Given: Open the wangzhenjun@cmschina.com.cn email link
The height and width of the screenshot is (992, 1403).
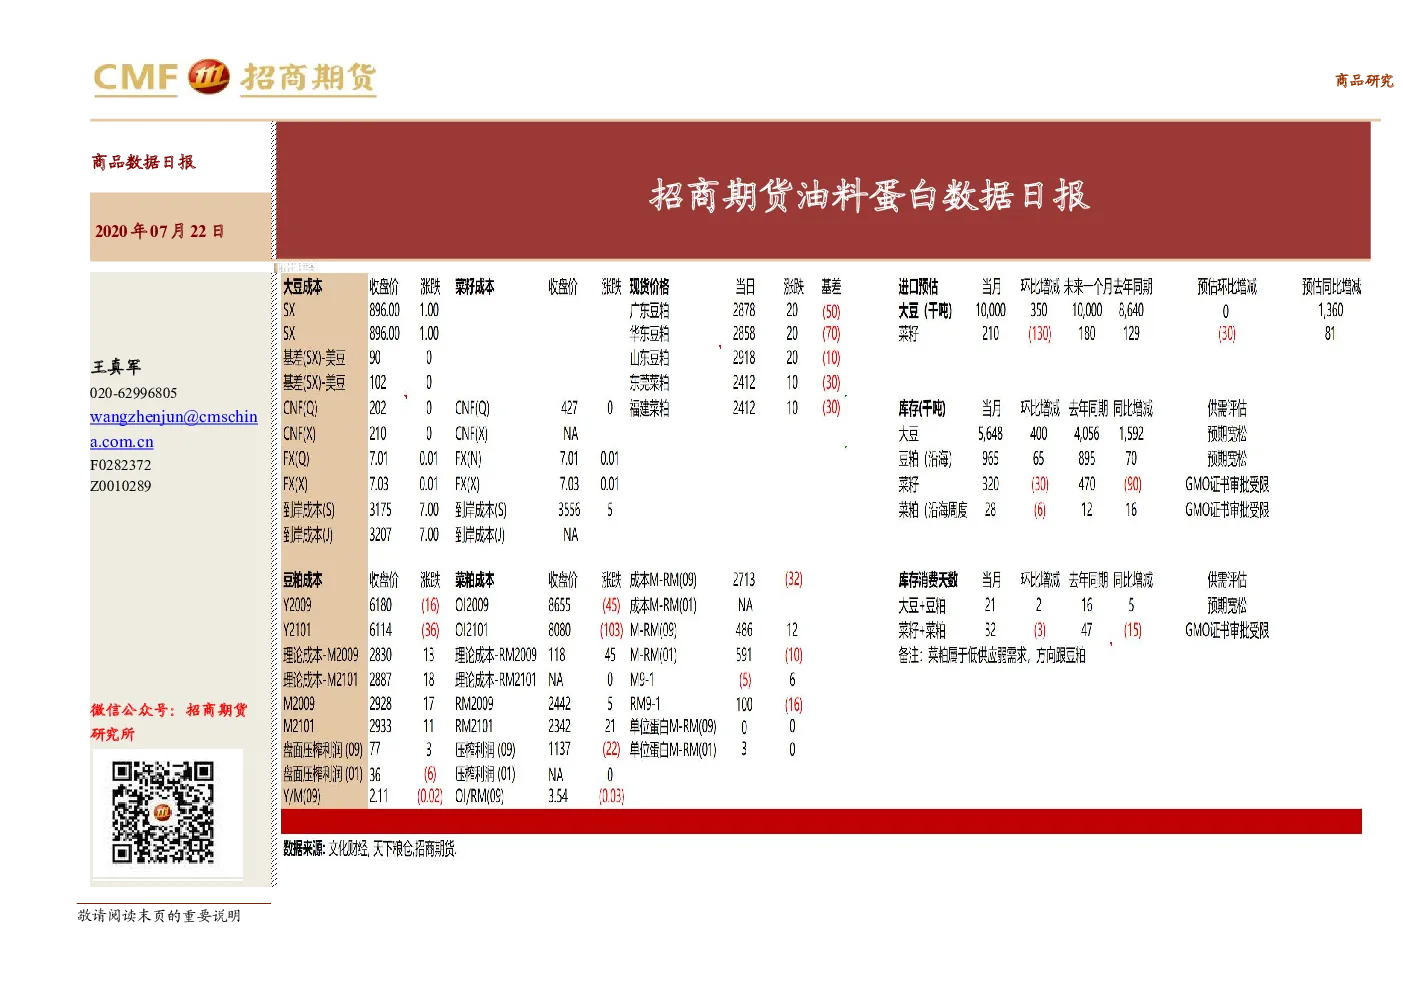Looking at the screenshot, I should point(173,429).
